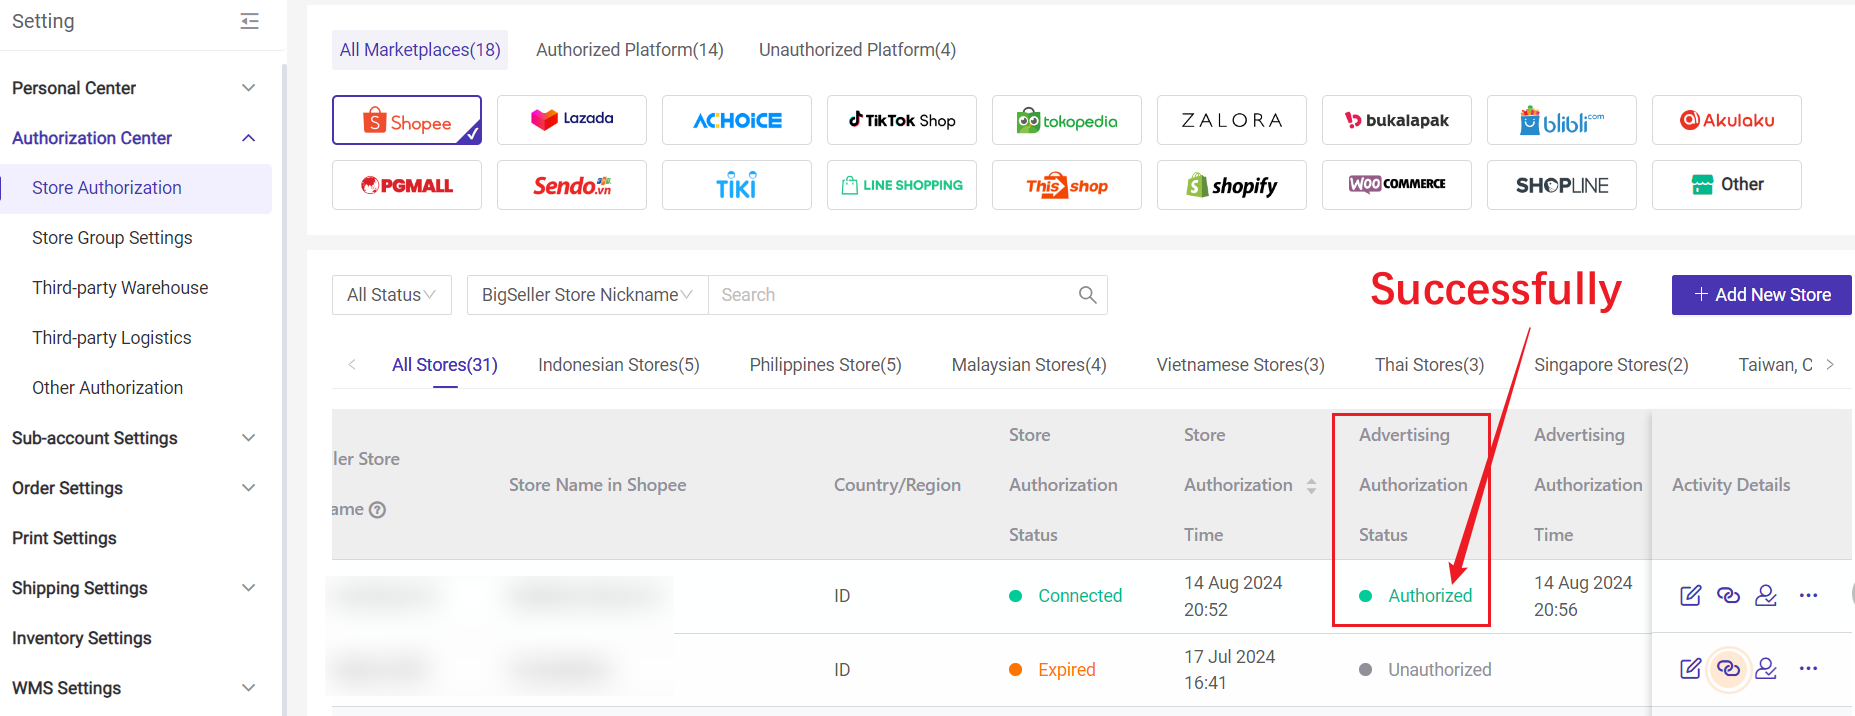Viewport: 1855px width, 716px height.
Task: Select the Shopify marketplace
Action: (1232, 185)
